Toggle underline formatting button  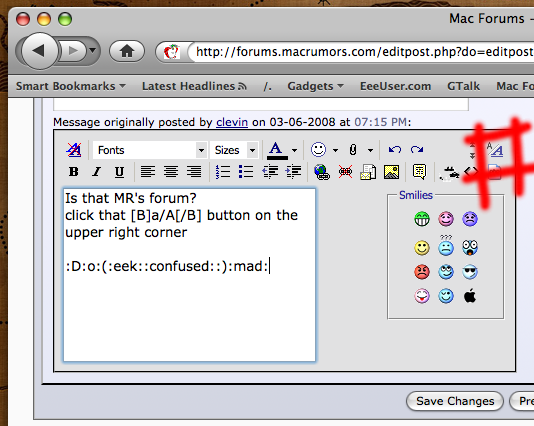pyautogui.click(x=119, y=172)
